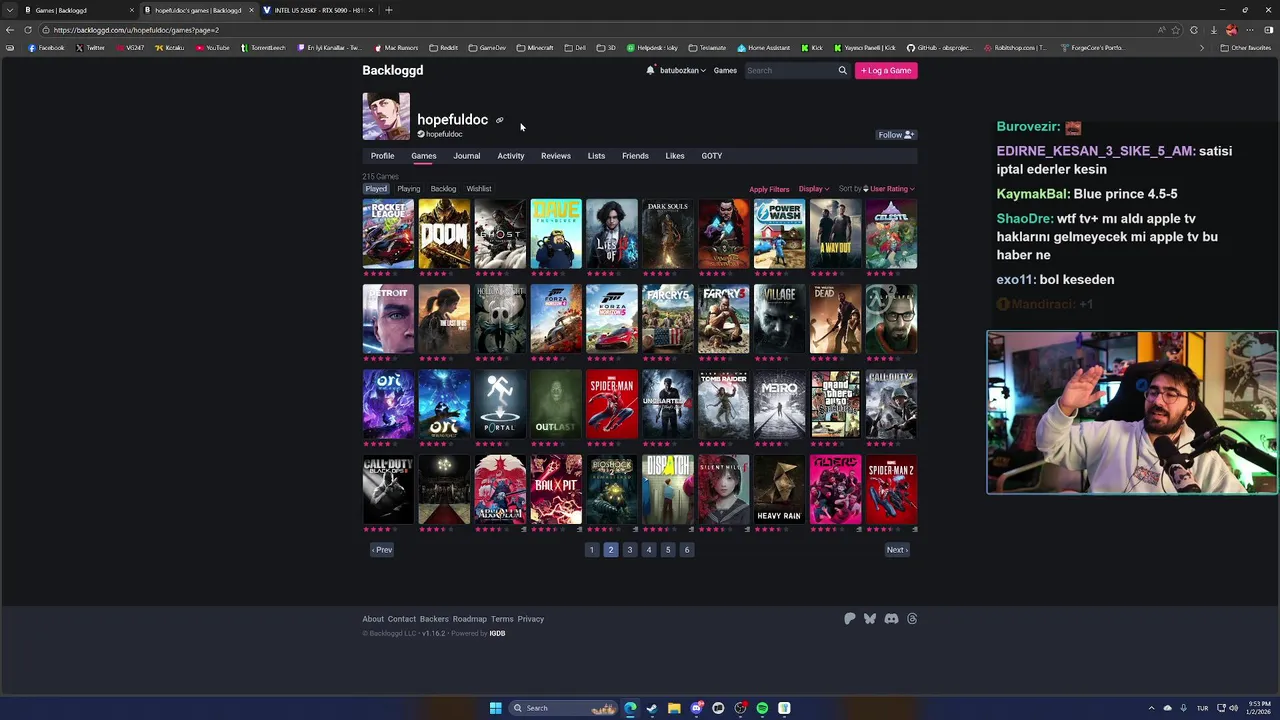Open the DOOM game cover
The height and width of the screenshot is (720, 1280).
coord(444,234)
